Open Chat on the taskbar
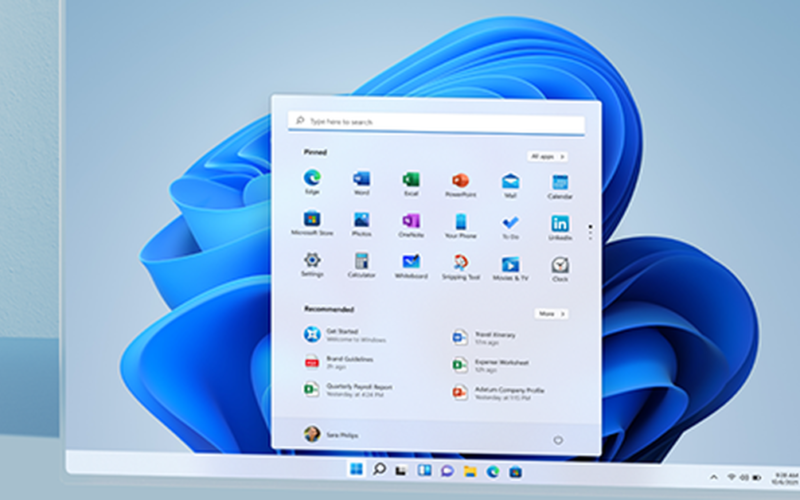 tap(447, 471)
